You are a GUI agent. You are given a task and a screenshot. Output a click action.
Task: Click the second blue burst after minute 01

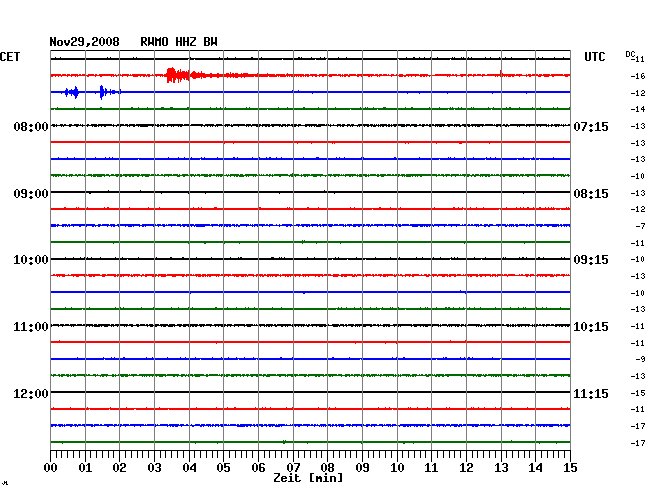[103, 92]
